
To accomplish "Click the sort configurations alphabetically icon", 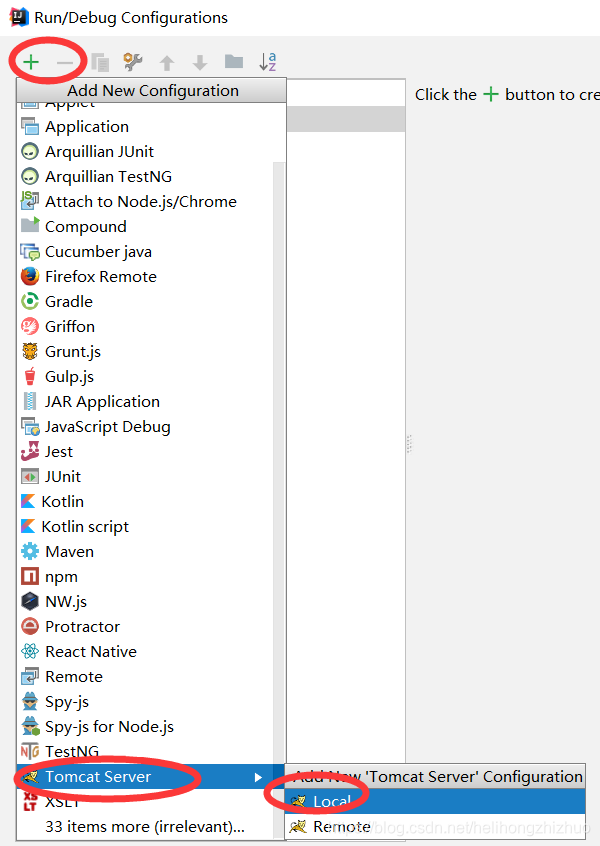I will pos(268,62).
